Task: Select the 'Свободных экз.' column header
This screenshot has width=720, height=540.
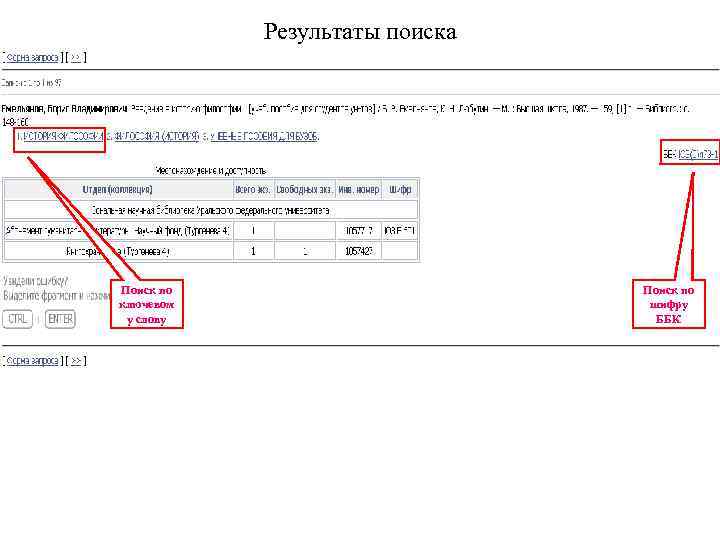Action: (305, 189)
